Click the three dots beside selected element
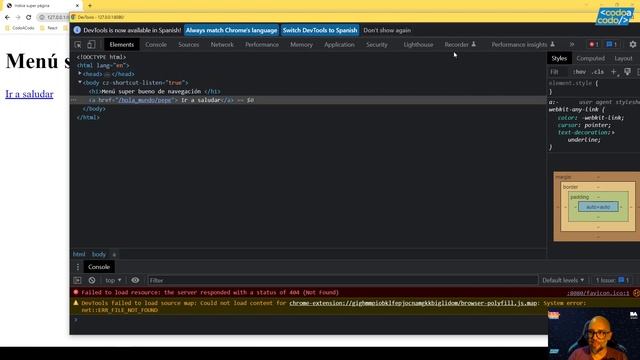This screenshot has height=360, width=640. tap(74, 100)
